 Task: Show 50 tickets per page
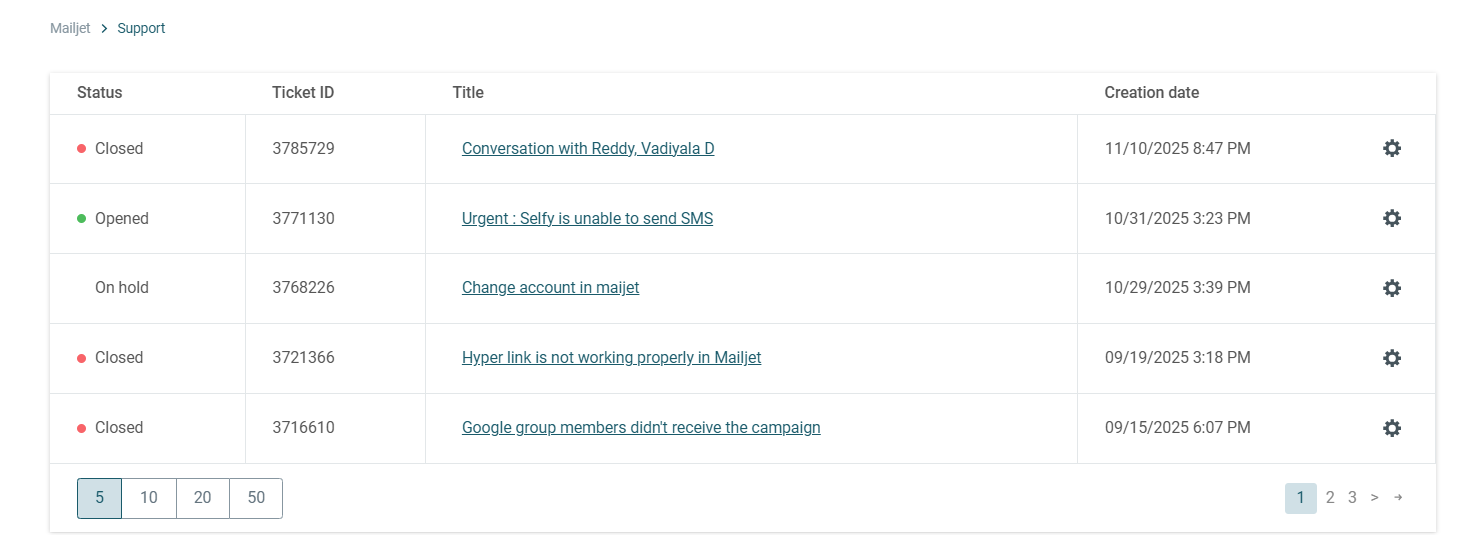[256, 498]
